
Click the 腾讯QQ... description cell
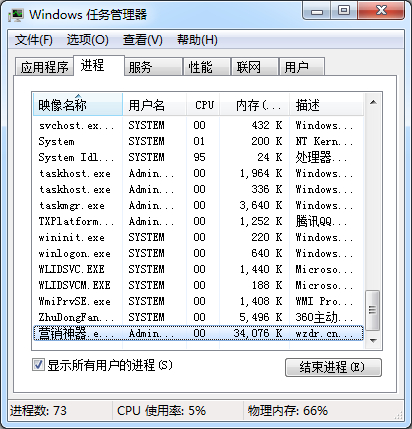click(321, 221)
